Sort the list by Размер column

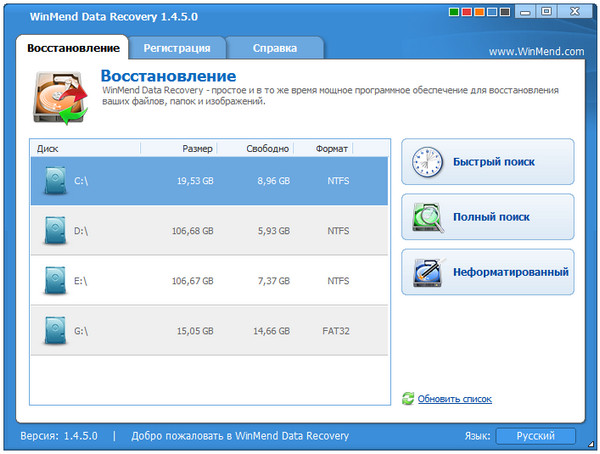197,149
